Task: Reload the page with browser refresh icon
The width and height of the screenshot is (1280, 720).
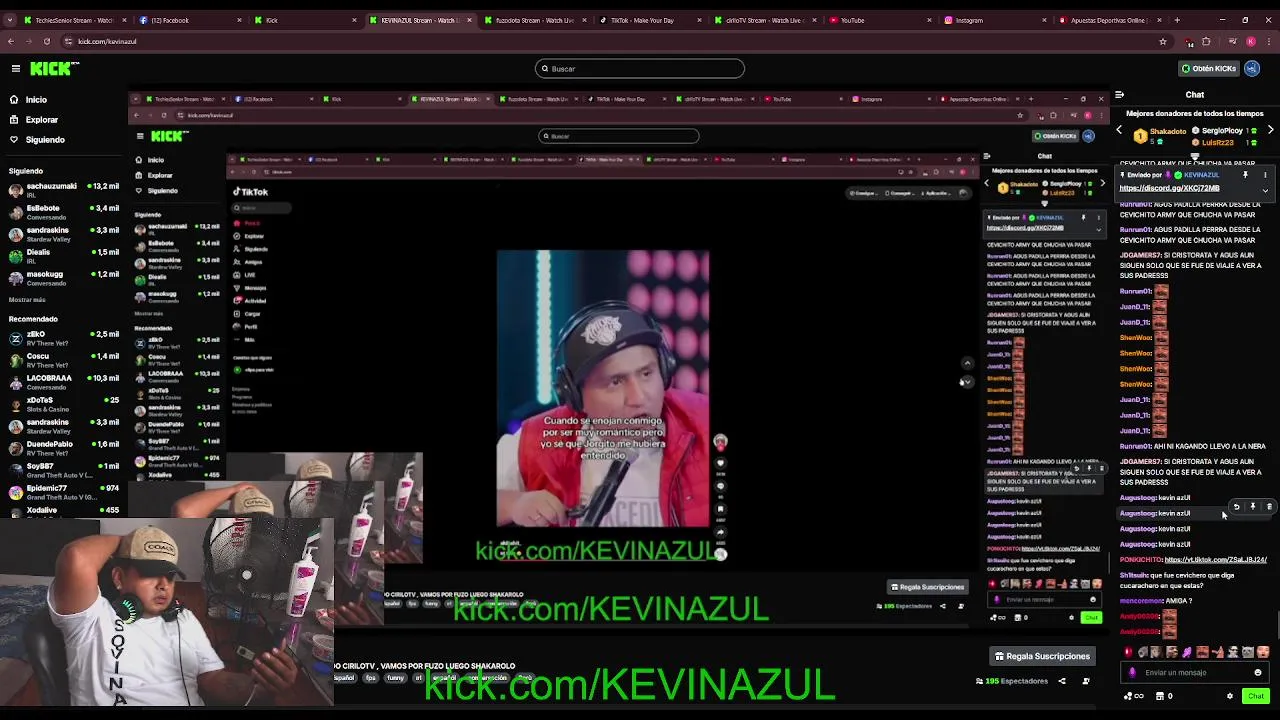Action: tap(47, 41)
